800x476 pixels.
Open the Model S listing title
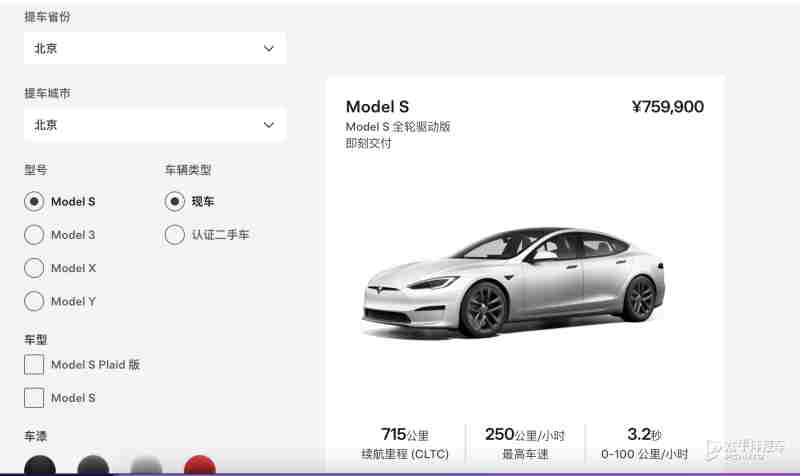tap(377, 107)
